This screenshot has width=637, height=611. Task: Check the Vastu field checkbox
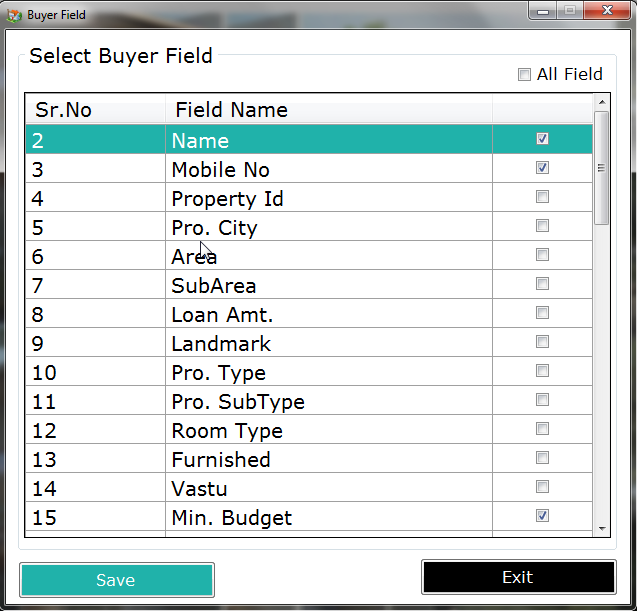coord(542,487)
